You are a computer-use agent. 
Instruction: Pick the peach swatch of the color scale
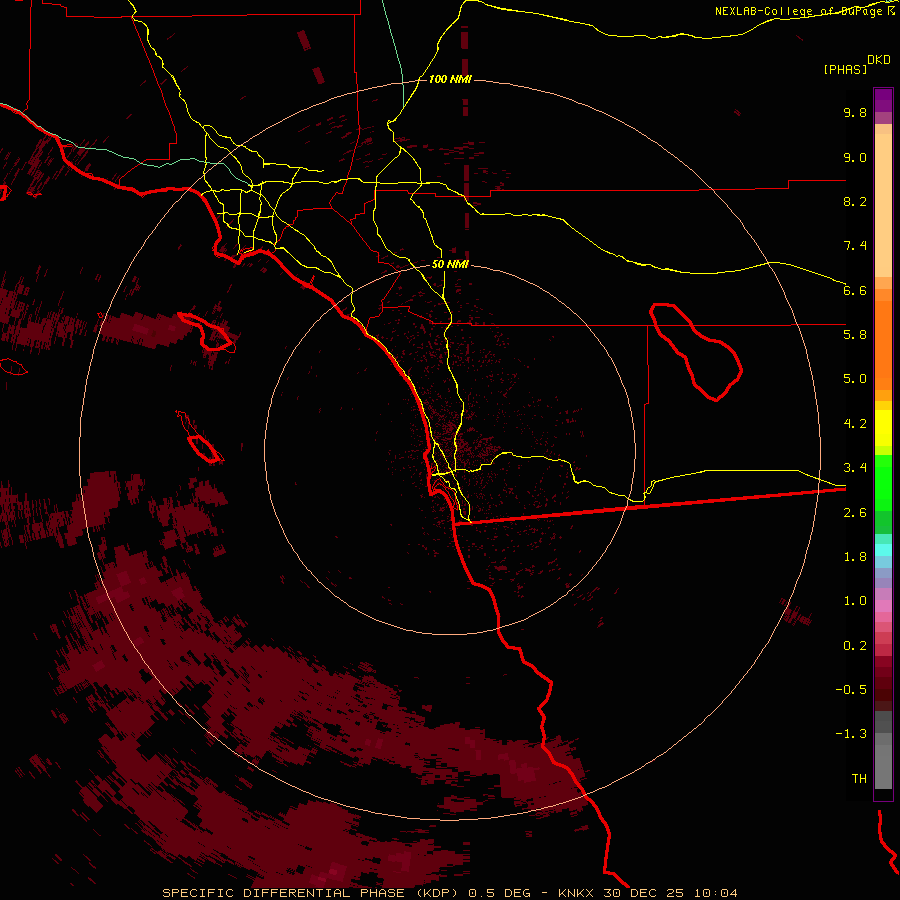(x=883, y=207)
